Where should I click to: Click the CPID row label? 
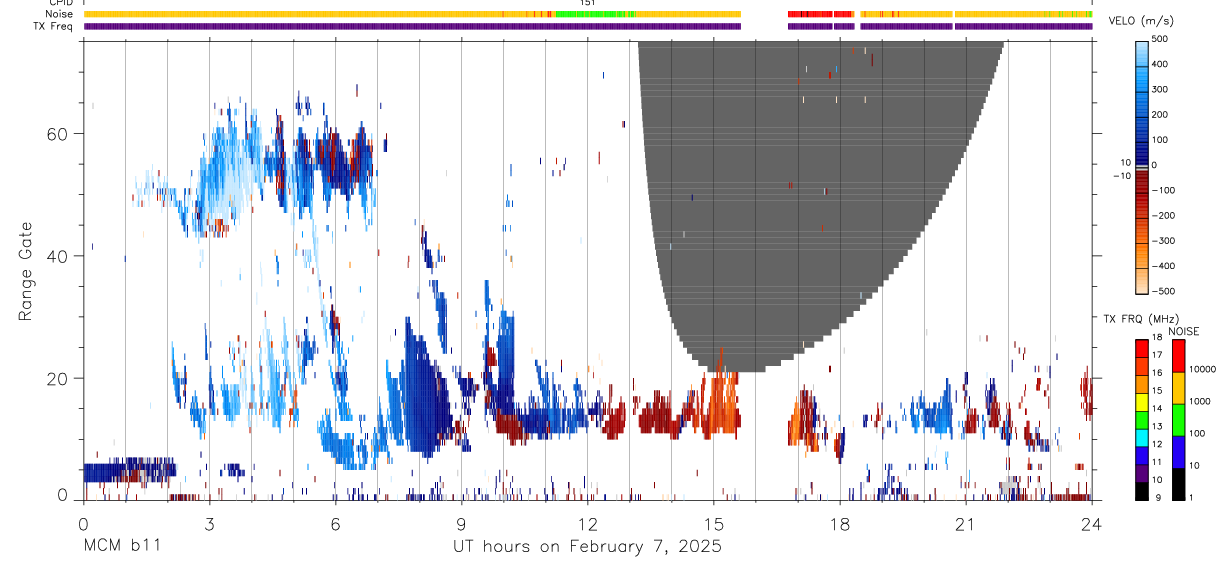(x=59, y=3)
